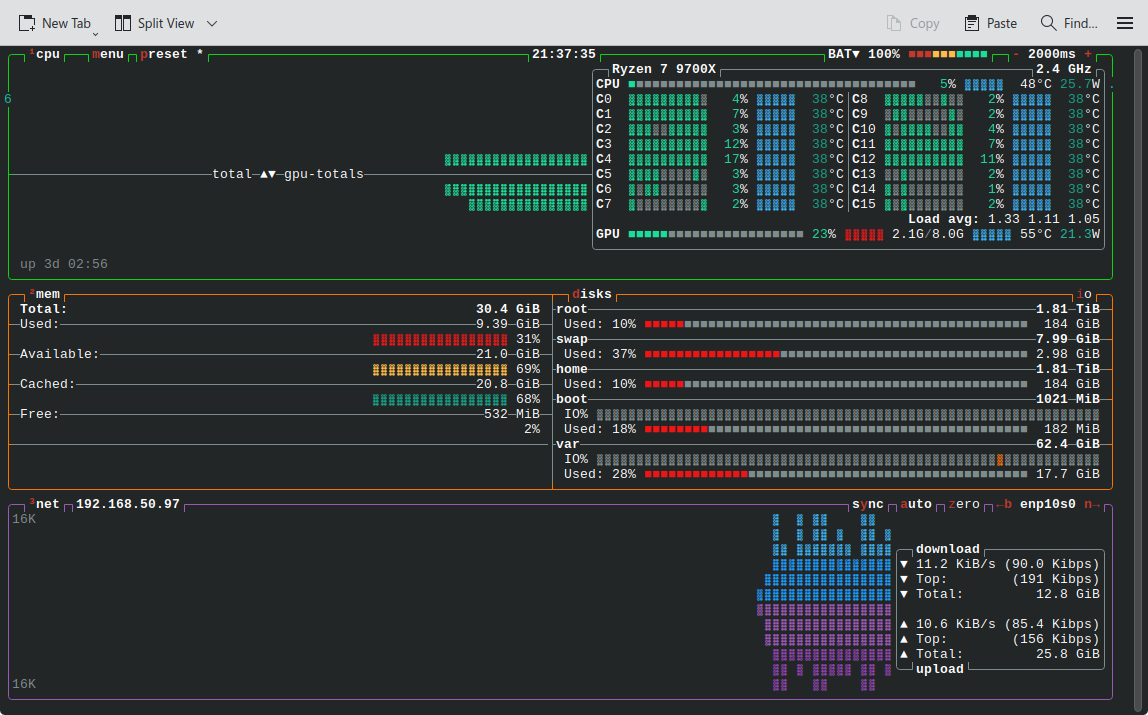Image resolution: width=1148 pixels, height=715 pixels.
Task: Toggle the cpu box label
Action: [45, 54]
